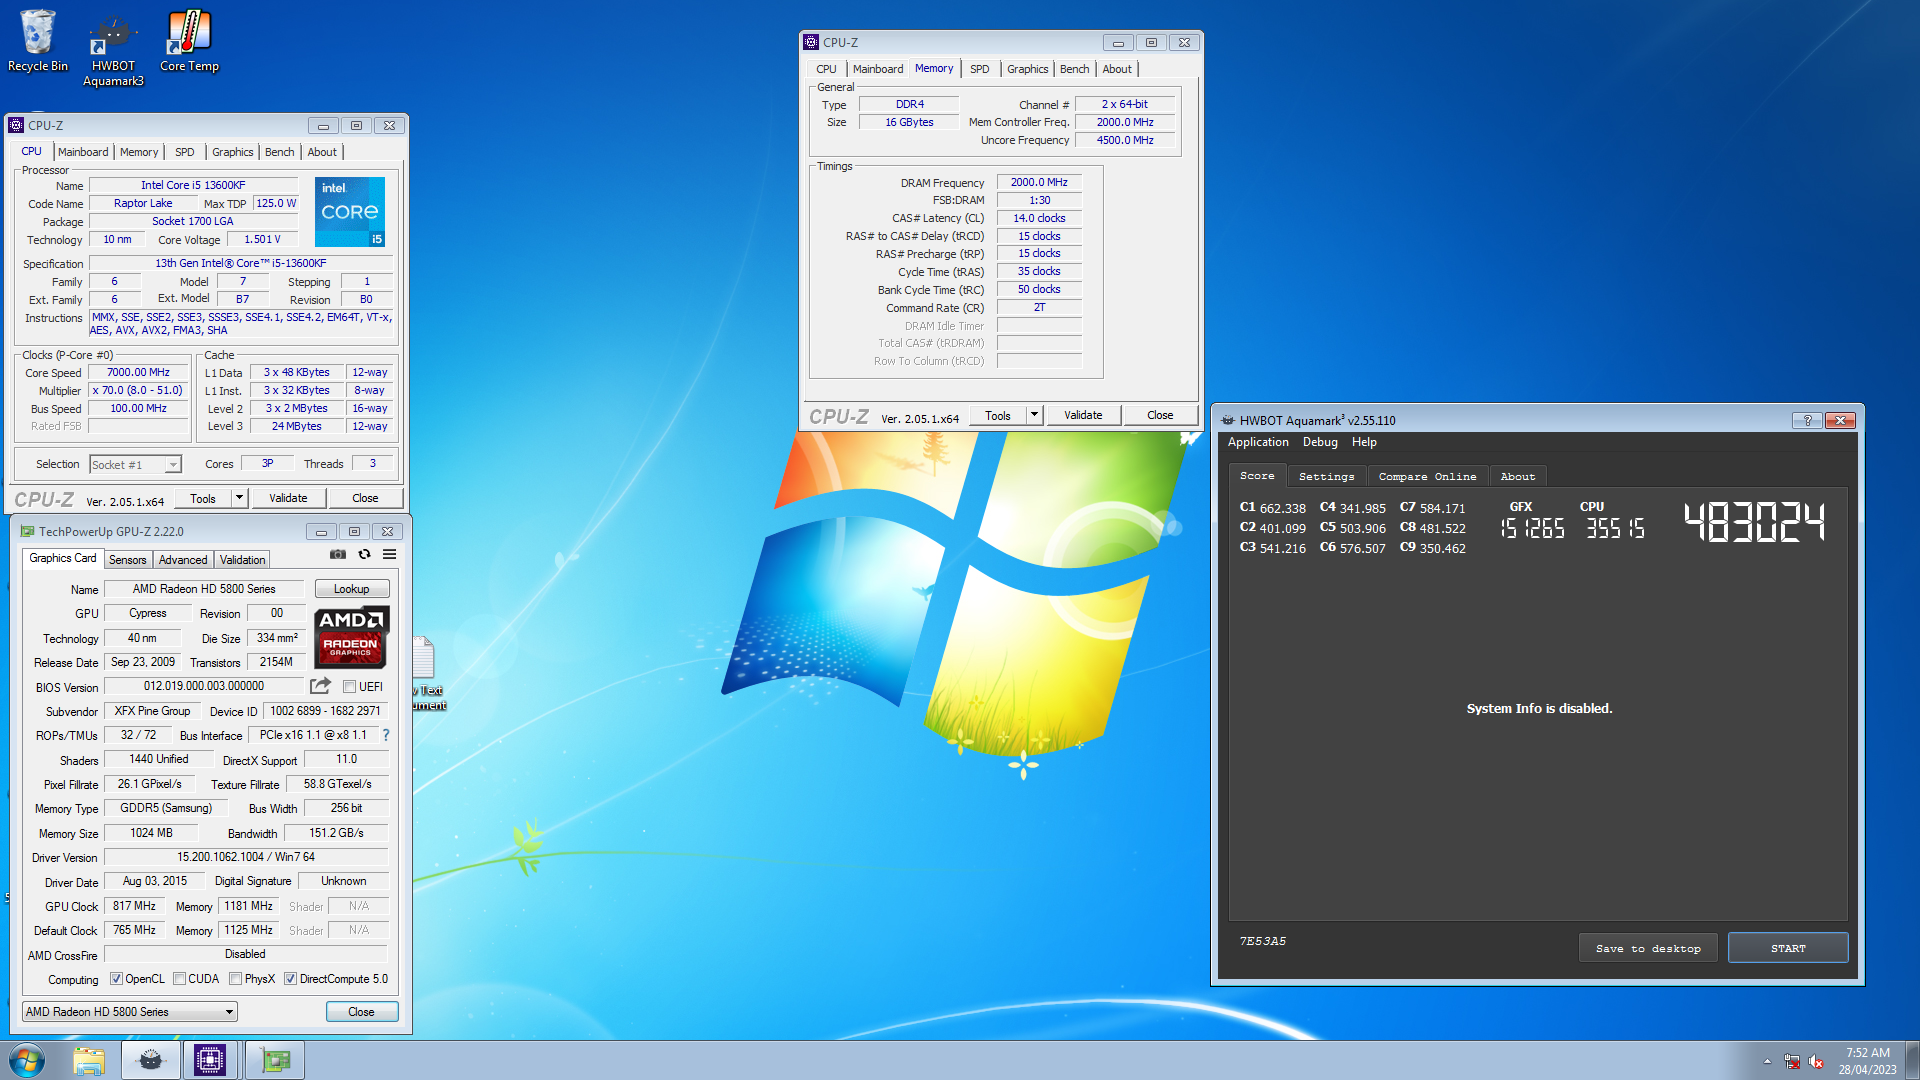Open the Validation tab in GPU-Z

point(242,560)
